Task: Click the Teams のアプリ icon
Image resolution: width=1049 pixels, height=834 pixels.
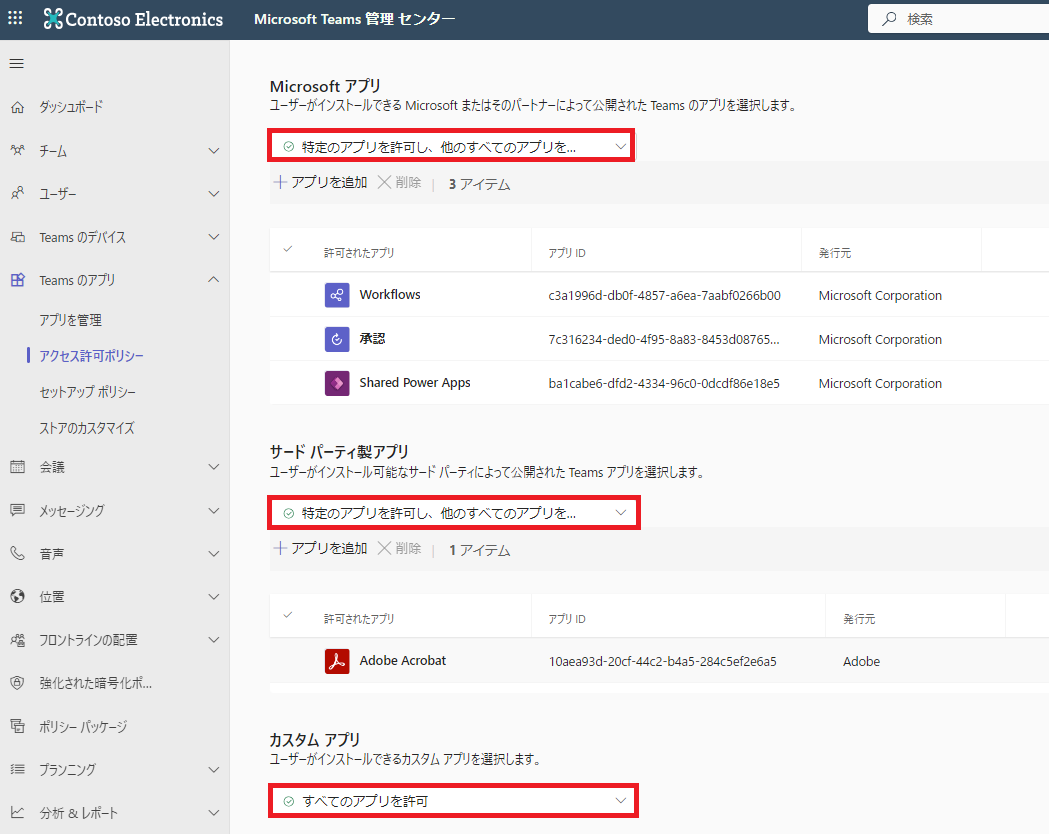Action: tap(17, 280)
